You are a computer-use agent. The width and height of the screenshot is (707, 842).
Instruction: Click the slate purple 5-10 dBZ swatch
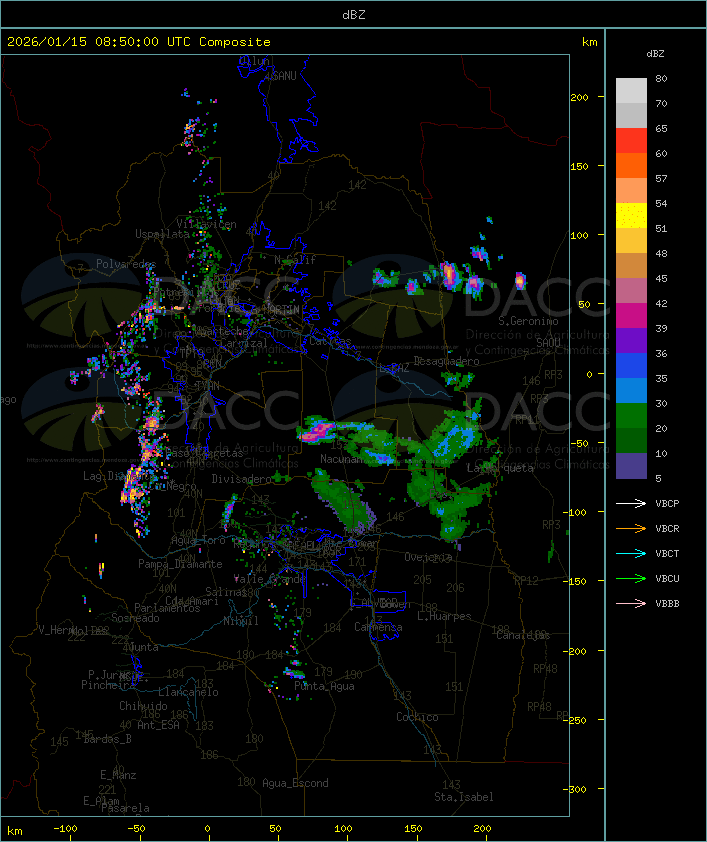(631, 466)
